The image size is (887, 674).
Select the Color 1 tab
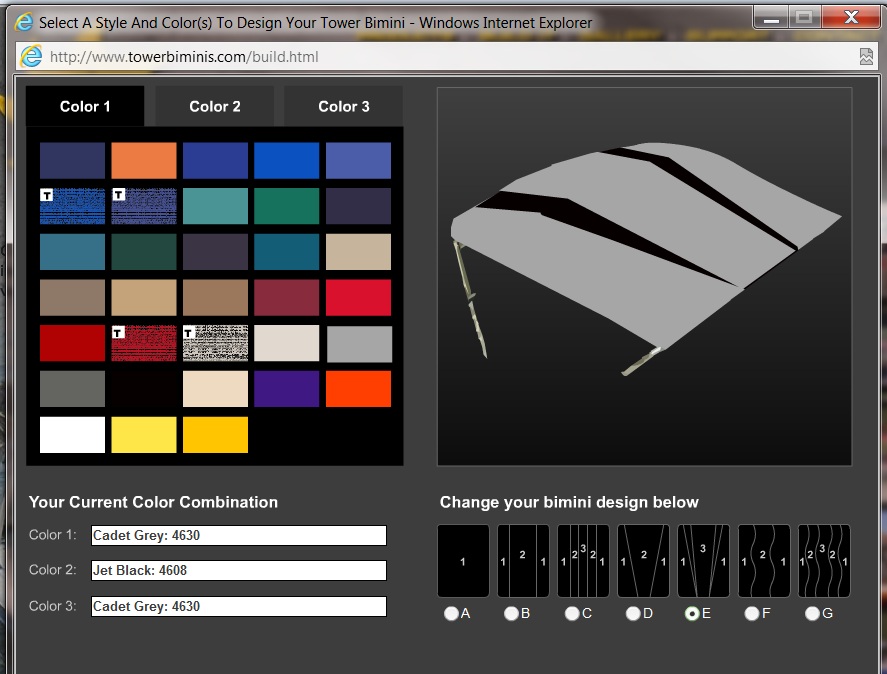point(85,106)
